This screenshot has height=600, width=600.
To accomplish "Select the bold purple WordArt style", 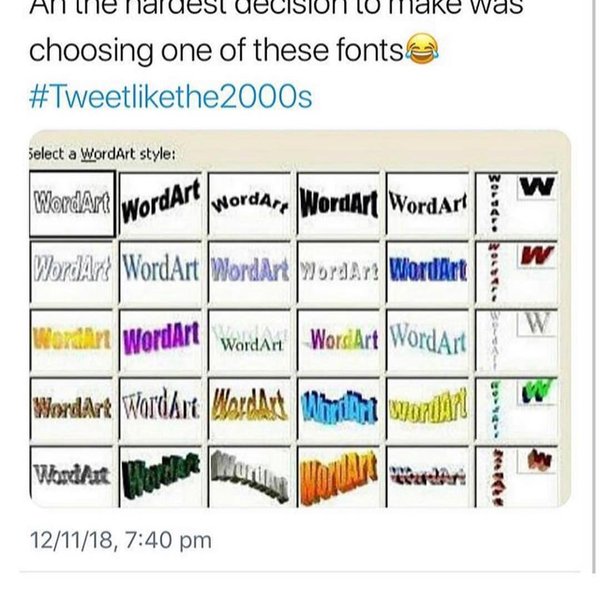I will 161,334.
